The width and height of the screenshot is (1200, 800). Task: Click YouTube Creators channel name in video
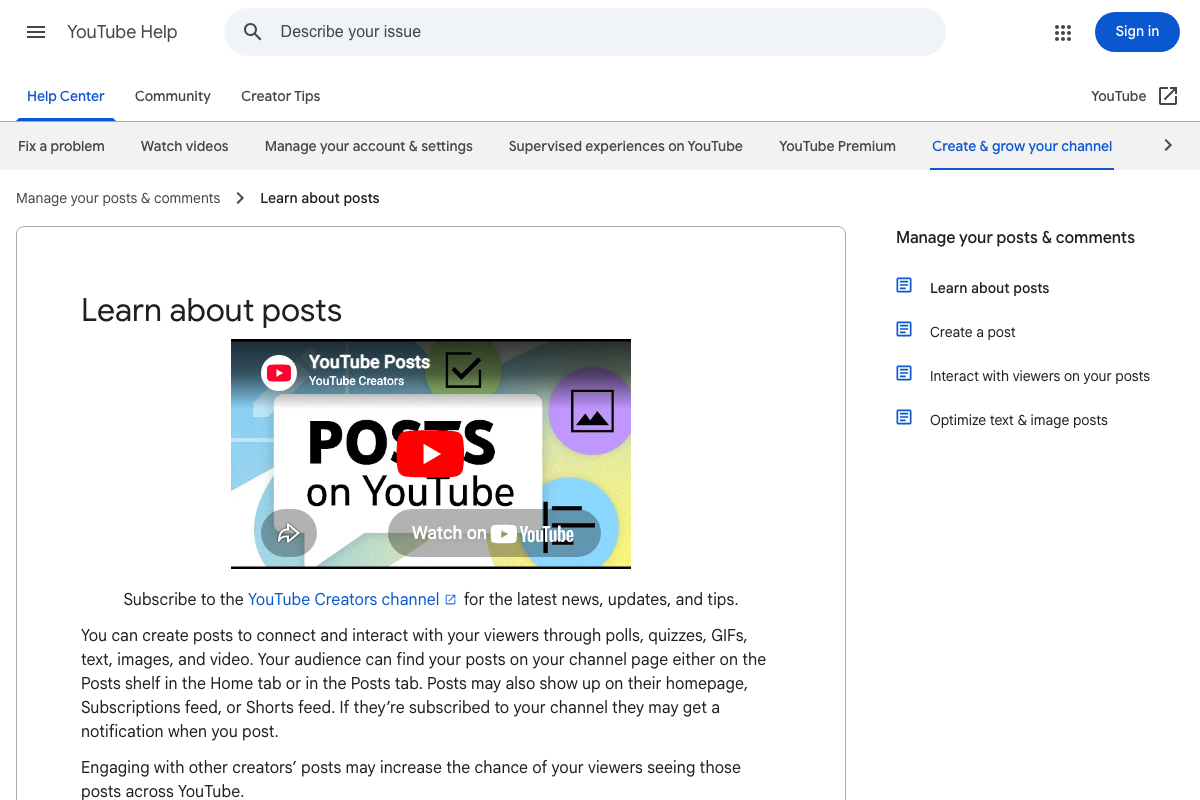click(356, 381)
